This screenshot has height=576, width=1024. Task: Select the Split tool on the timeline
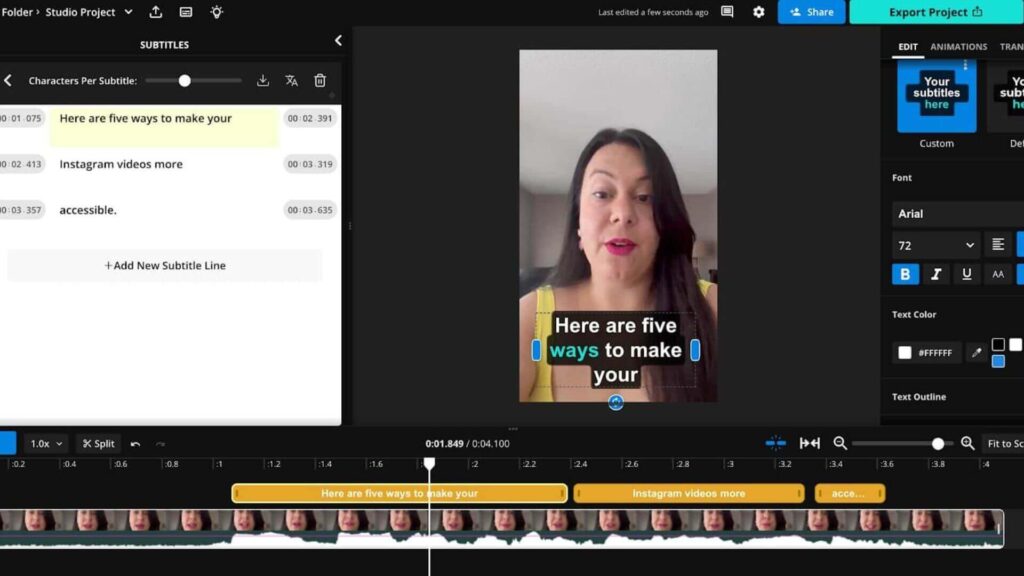97,442
